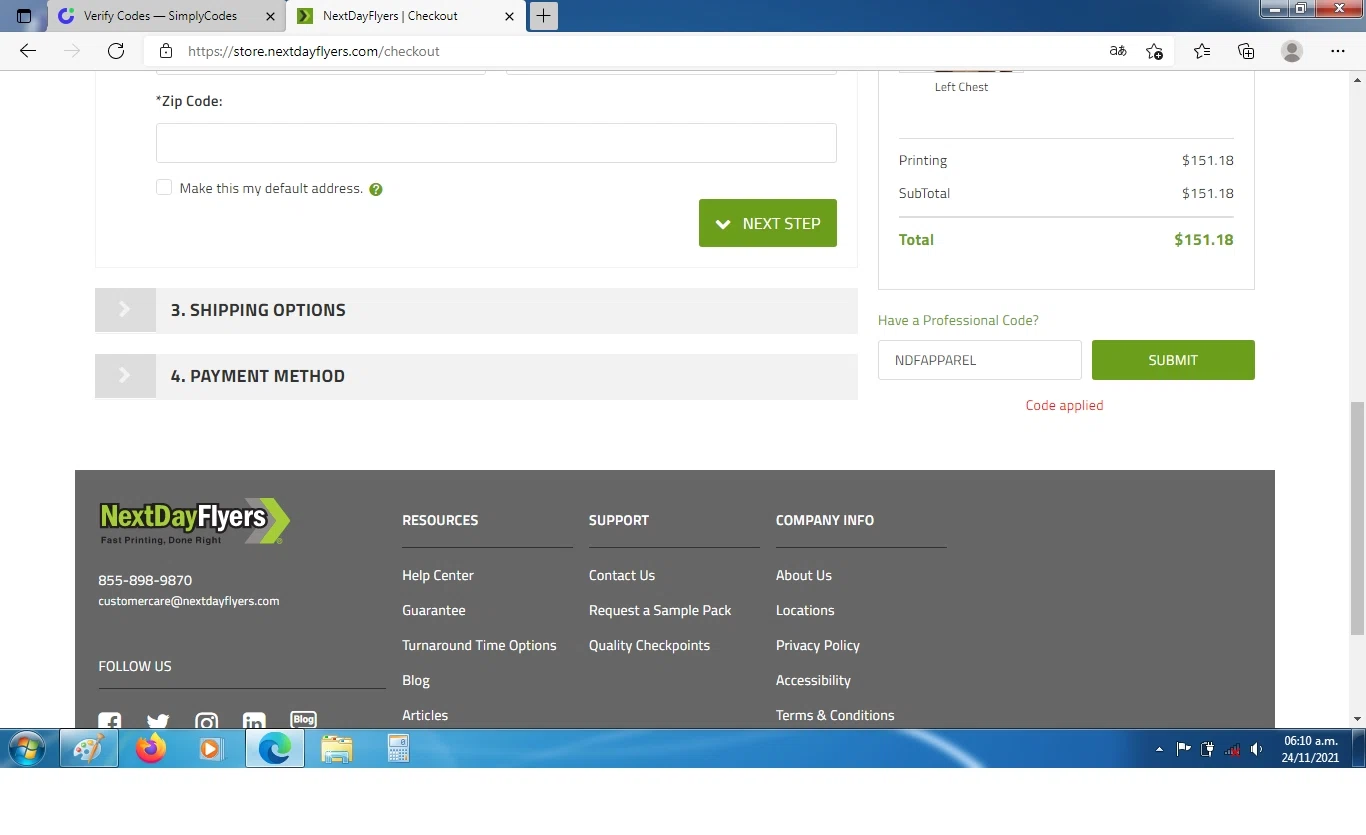Expand the Payment Method section
The image size is (1366, 835).
(x=476, y=376)
